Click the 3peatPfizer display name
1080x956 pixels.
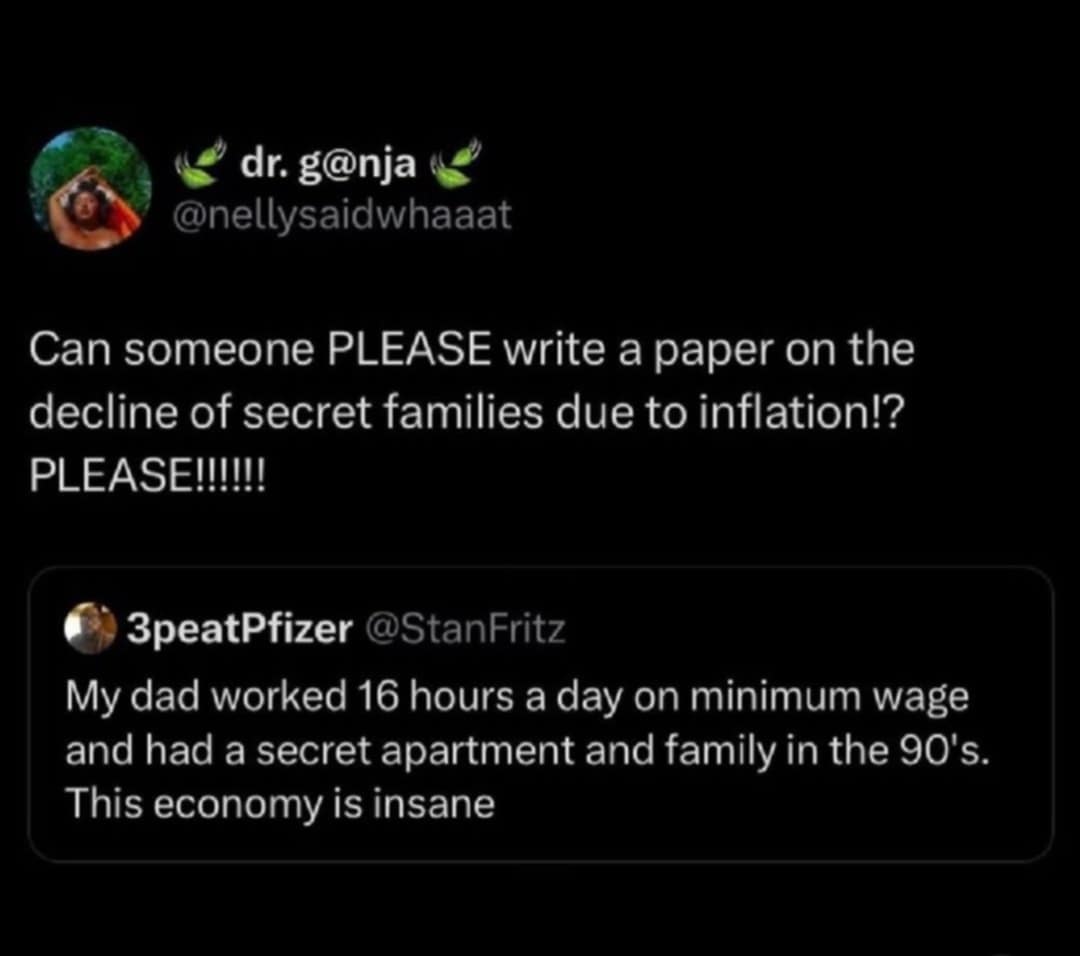[x=238, y=630]
